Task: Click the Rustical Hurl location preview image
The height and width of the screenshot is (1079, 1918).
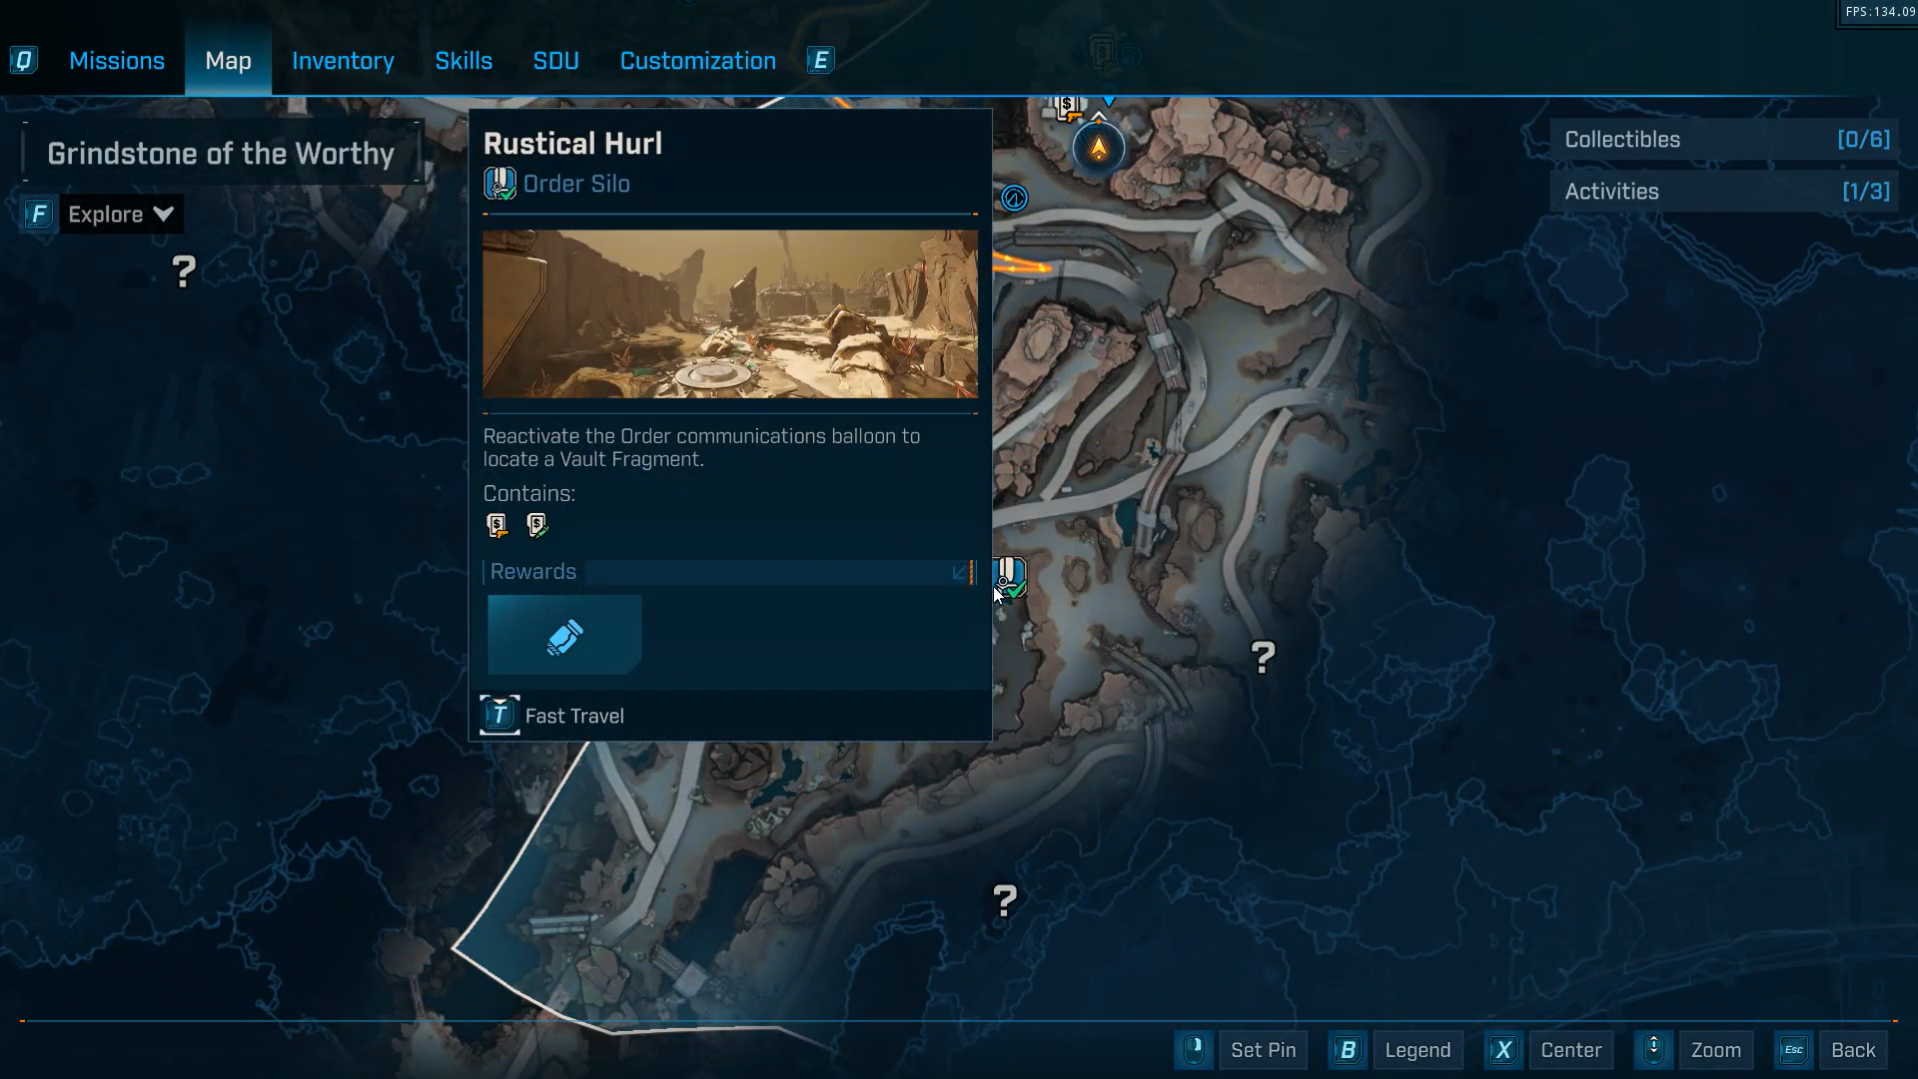Action: 730,314
